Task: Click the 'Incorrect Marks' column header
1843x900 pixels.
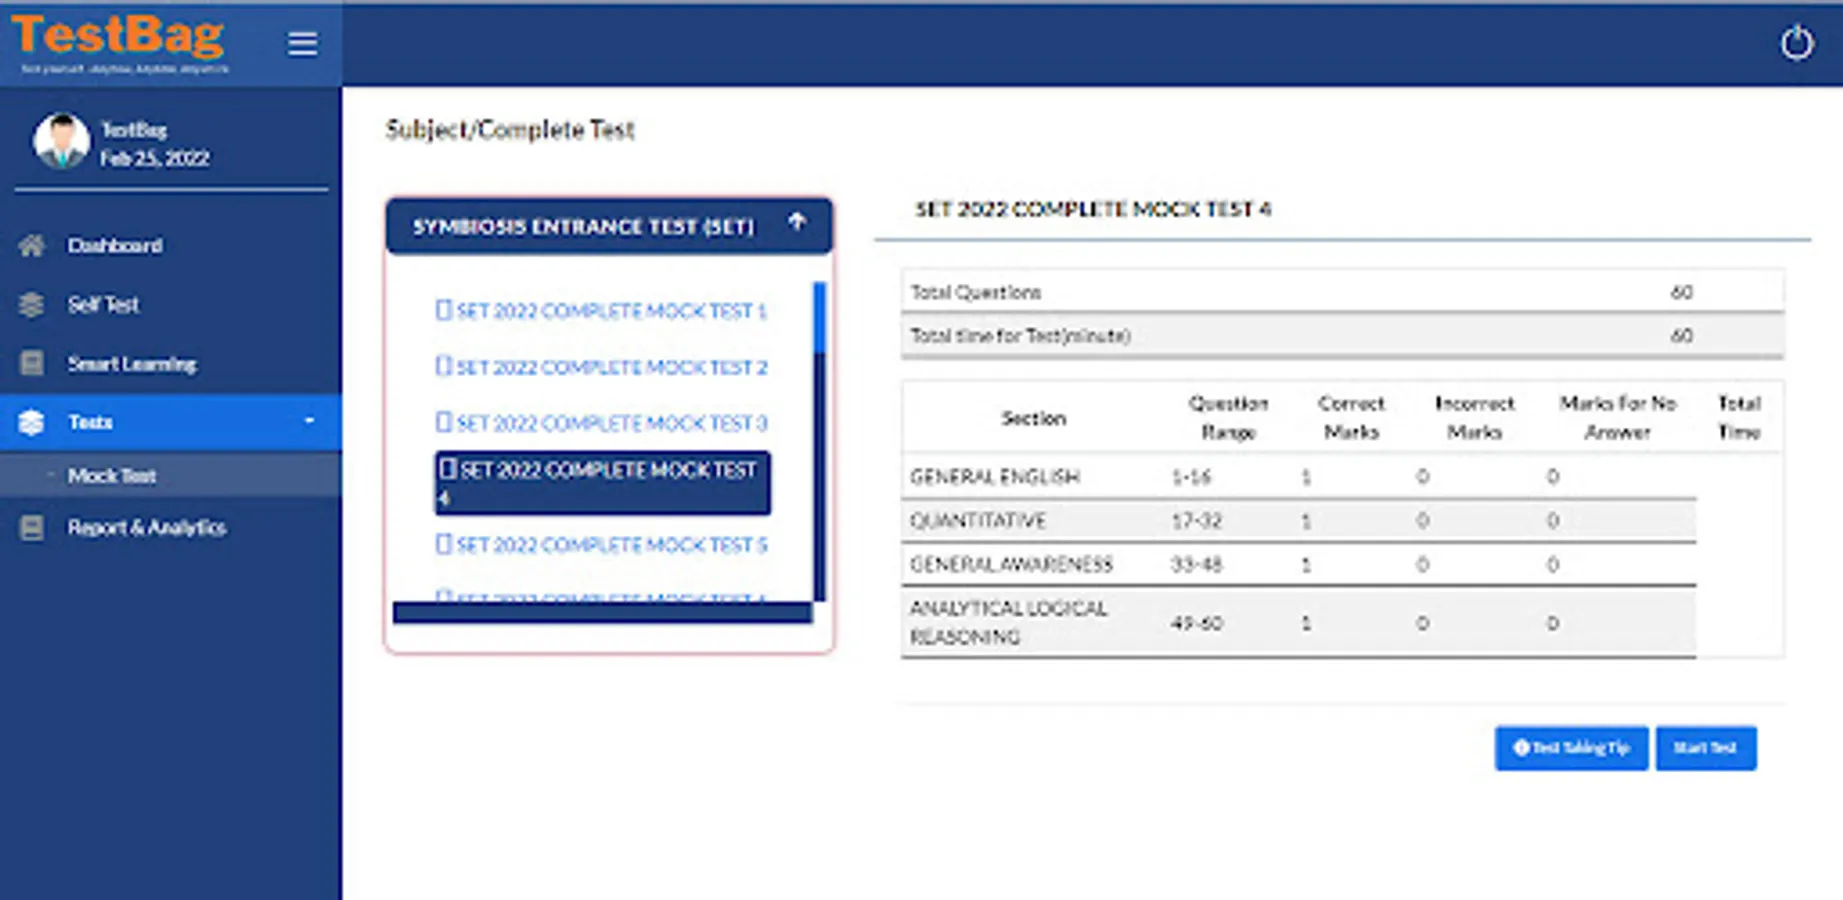Action: pos(1474,418)
